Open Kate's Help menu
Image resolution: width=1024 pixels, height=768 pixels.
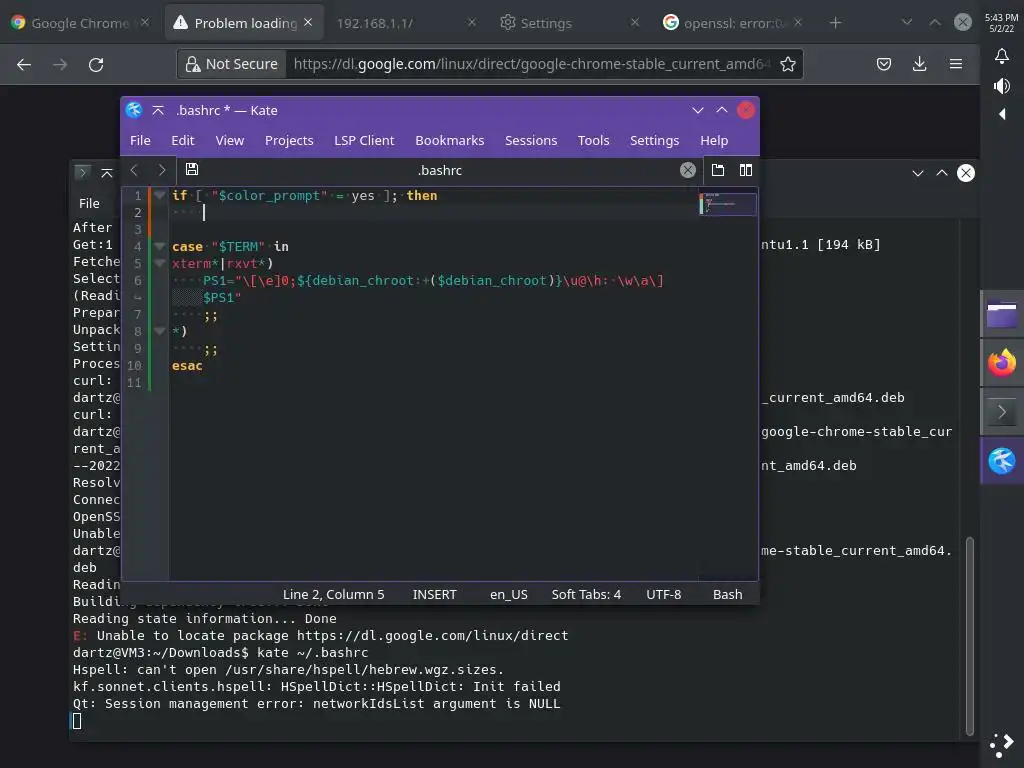coord(713,140)
